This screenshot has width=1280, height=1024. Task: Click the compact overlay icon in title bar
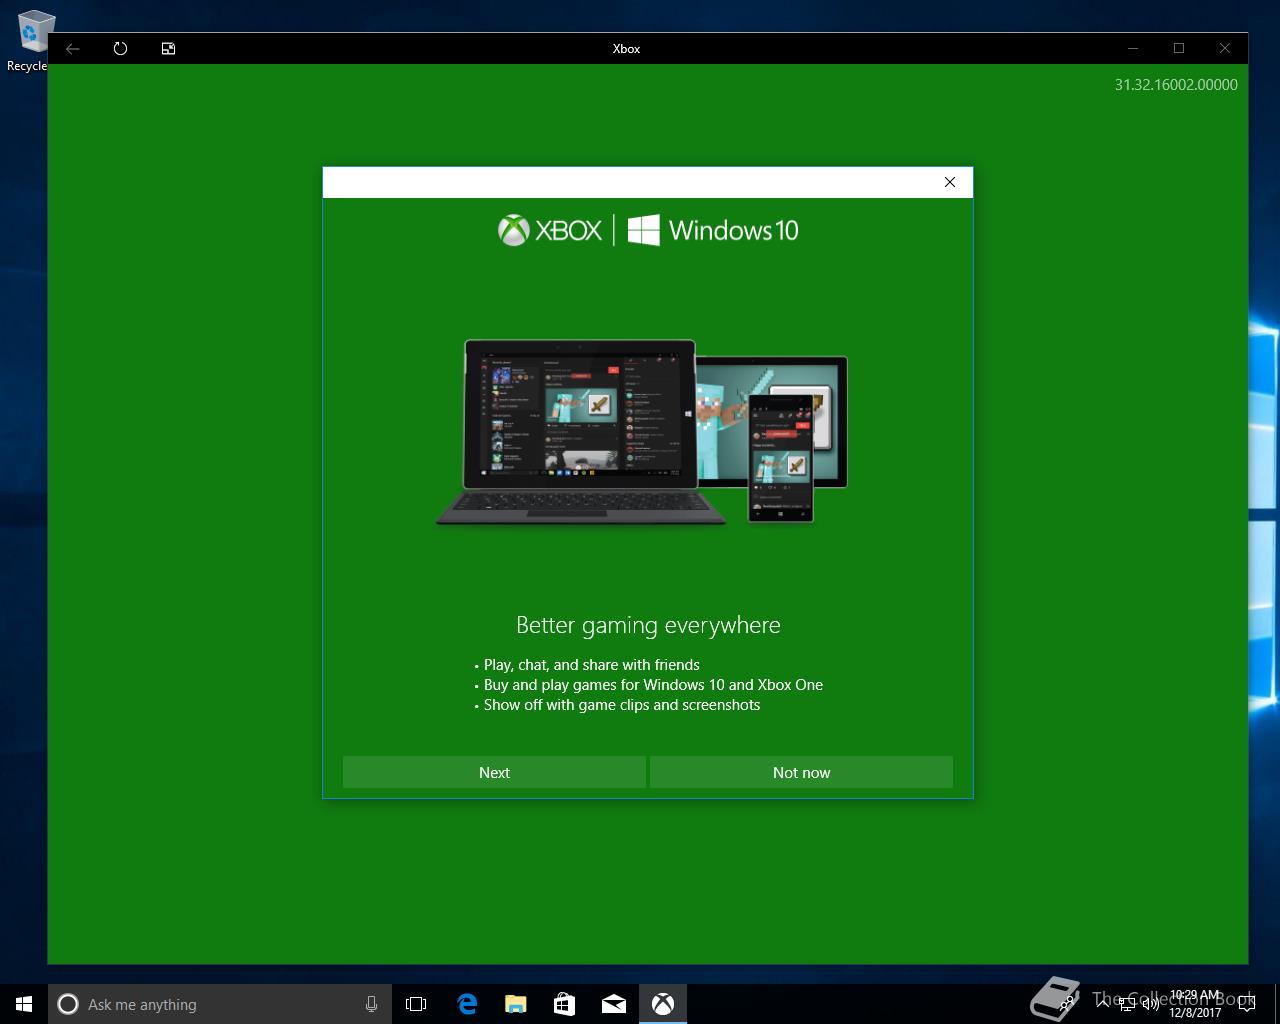pos(169,48)
